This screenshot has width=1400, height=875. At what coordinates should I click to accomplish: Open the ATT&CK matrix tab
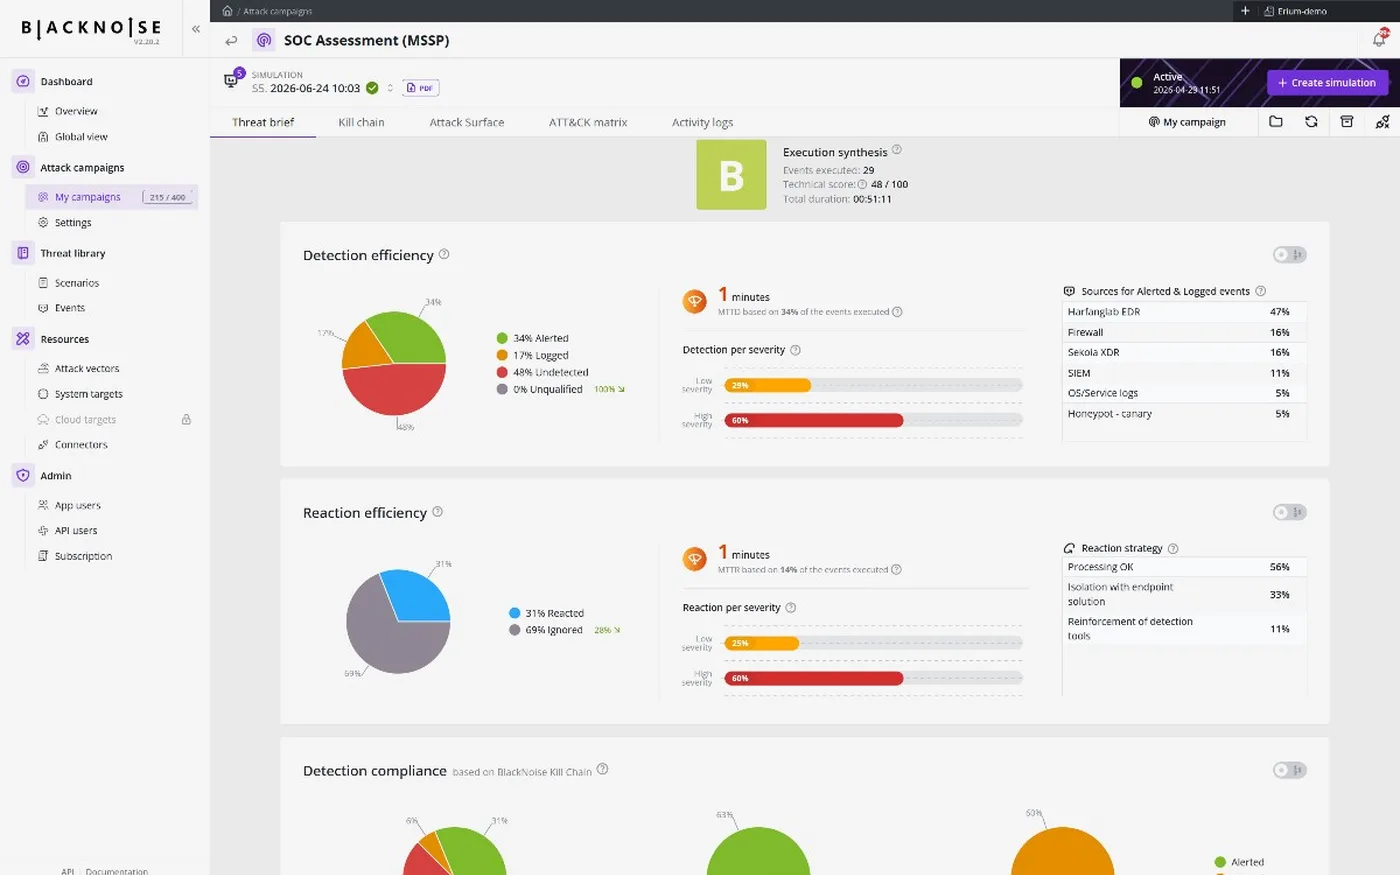[588, 122]
